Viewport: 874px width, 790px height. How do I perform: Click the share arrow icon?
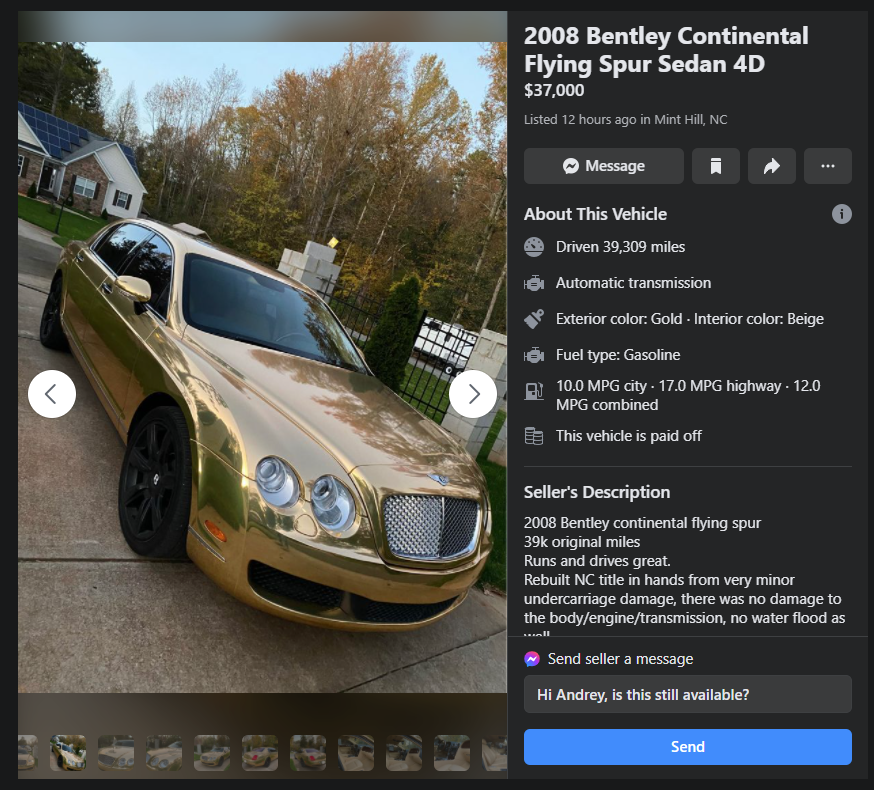[772, 166]
